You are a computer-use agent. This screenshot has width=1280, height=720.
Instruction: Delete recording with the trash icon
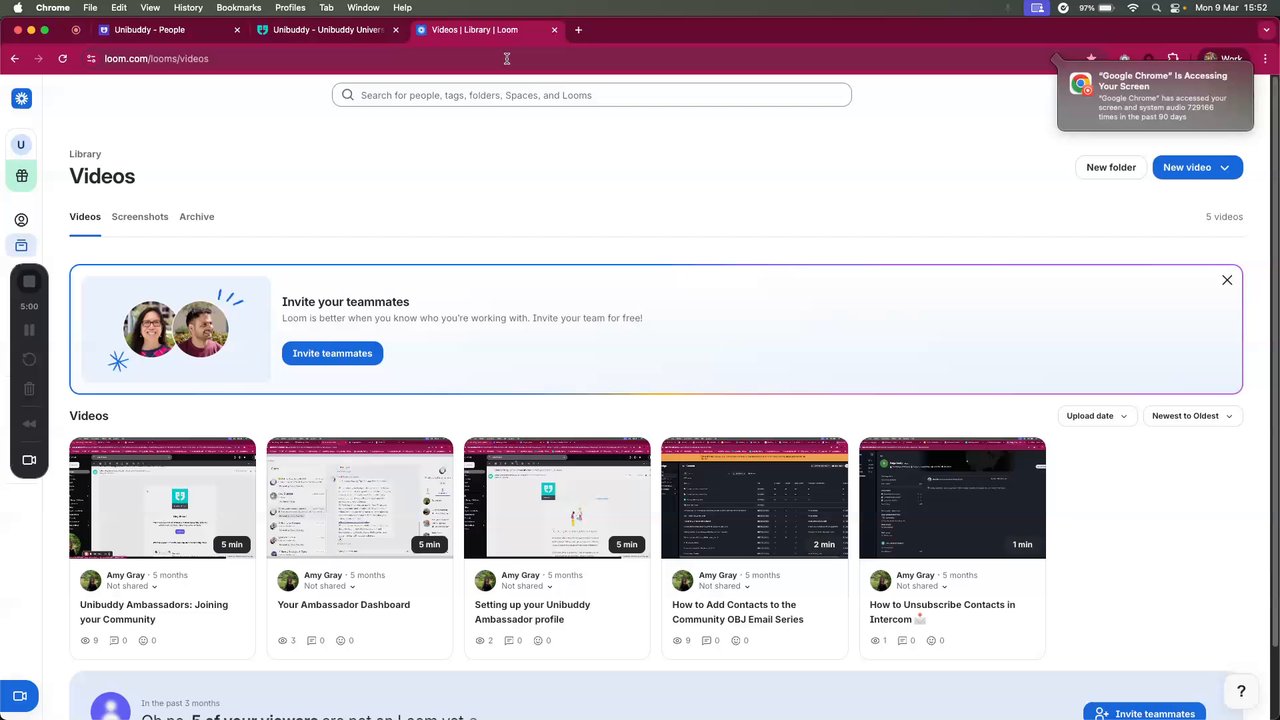click(x=29, y=389)
